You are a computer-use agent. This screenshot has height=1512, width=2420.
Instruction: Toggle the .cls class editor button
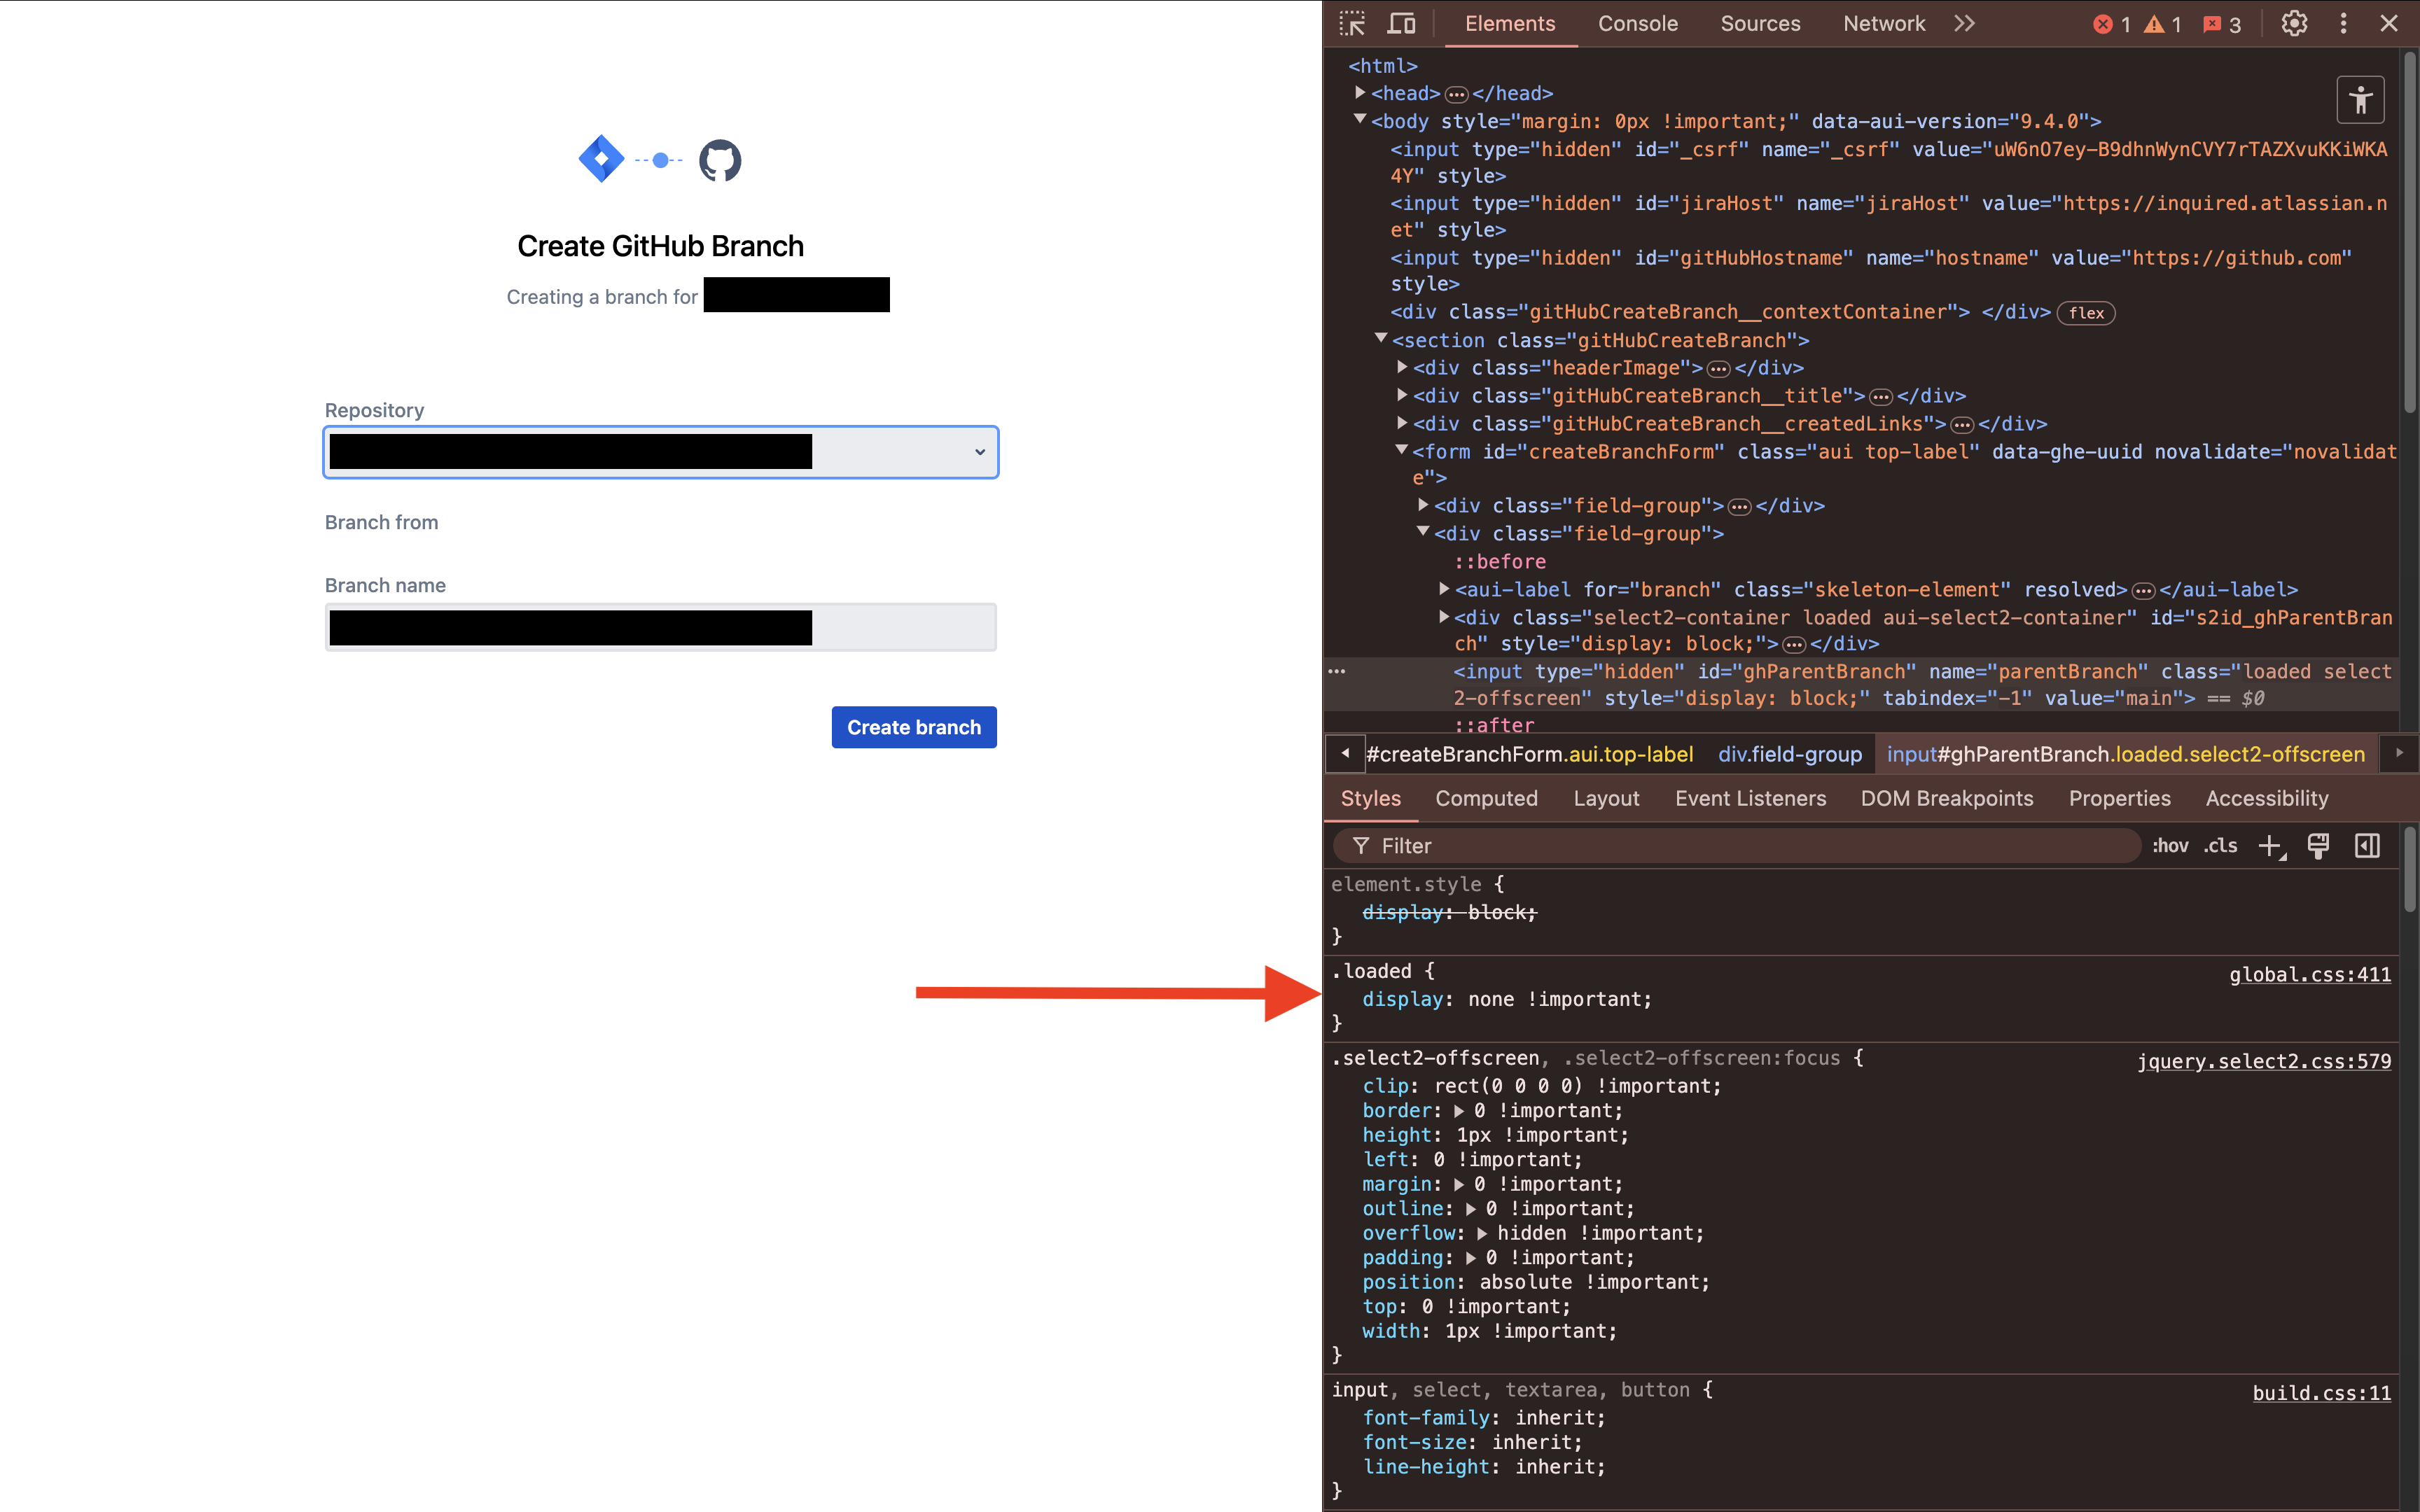2220,846
